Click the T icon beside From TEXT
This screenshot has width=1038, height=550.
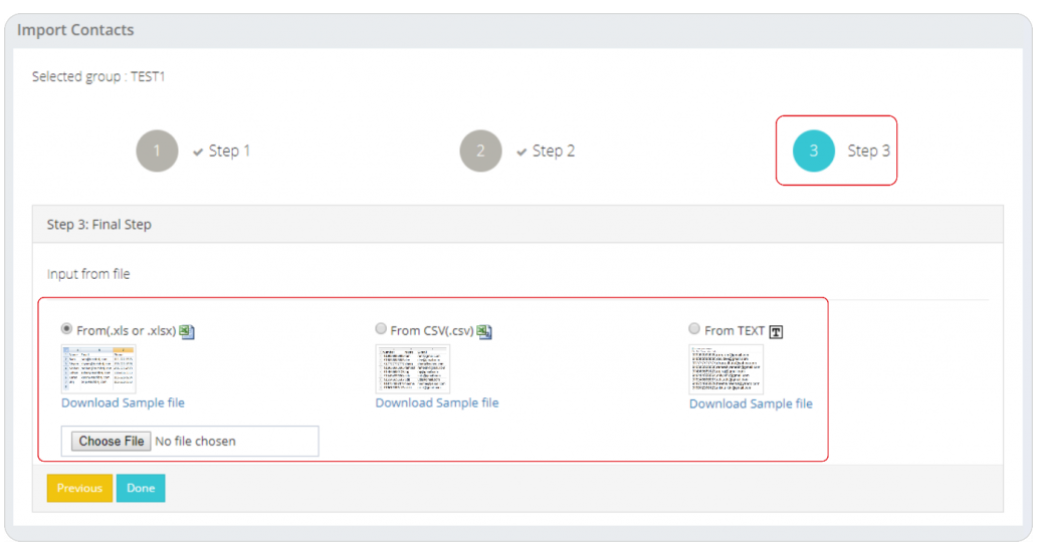click(776, 331)
